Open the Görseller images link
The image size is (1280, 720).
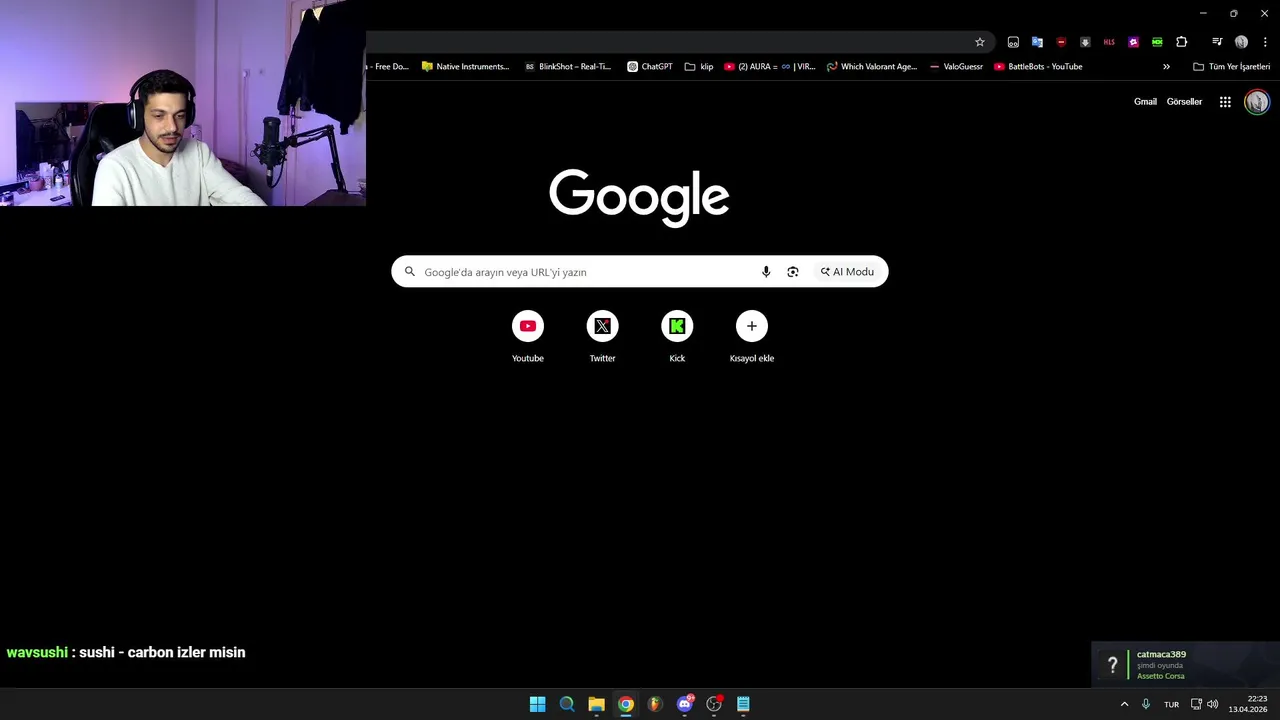[1184, 102]
